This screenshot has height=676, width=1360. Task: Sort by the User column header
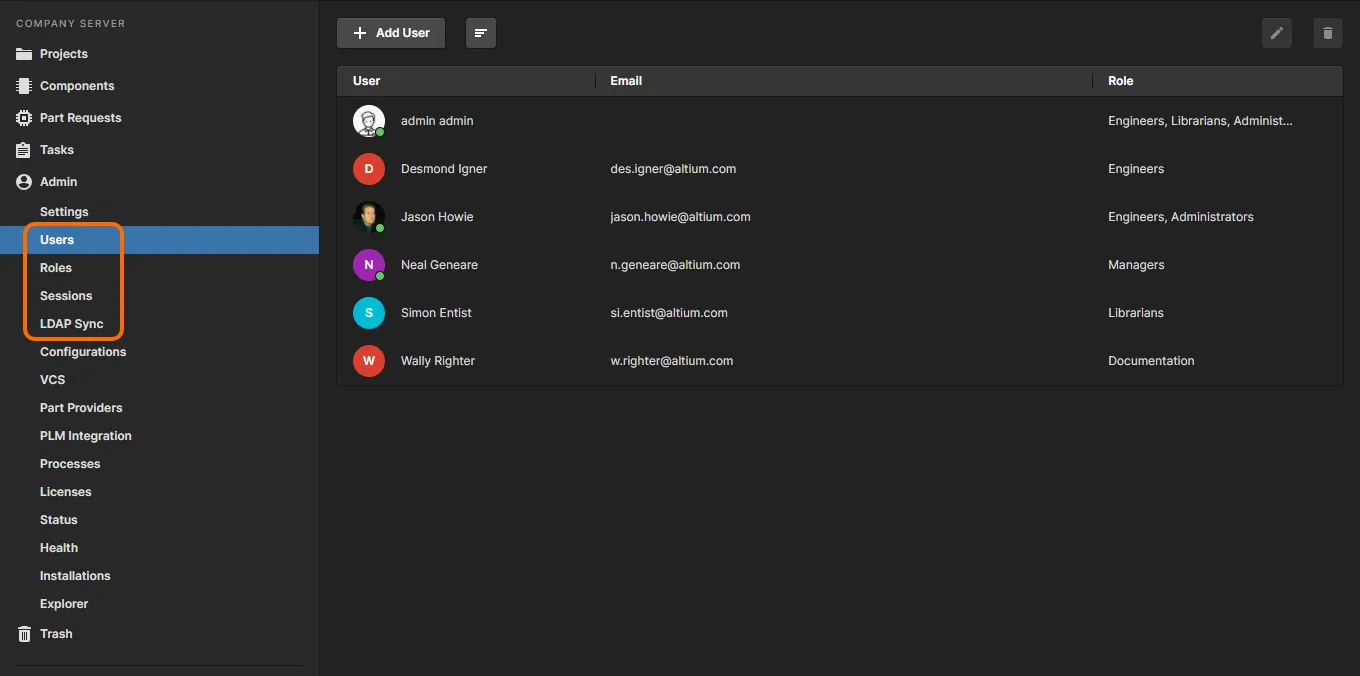(367, 81)
